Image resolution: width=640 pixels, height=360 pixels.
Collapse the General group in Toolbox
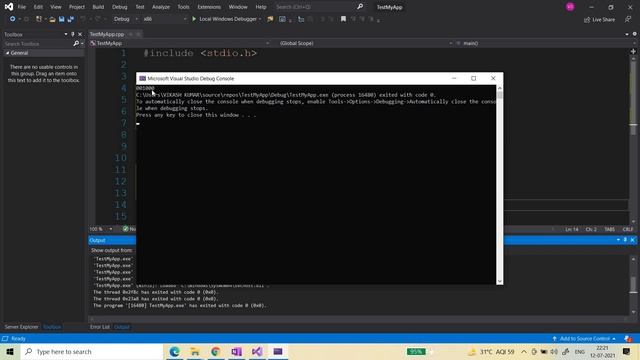[7, 53]
